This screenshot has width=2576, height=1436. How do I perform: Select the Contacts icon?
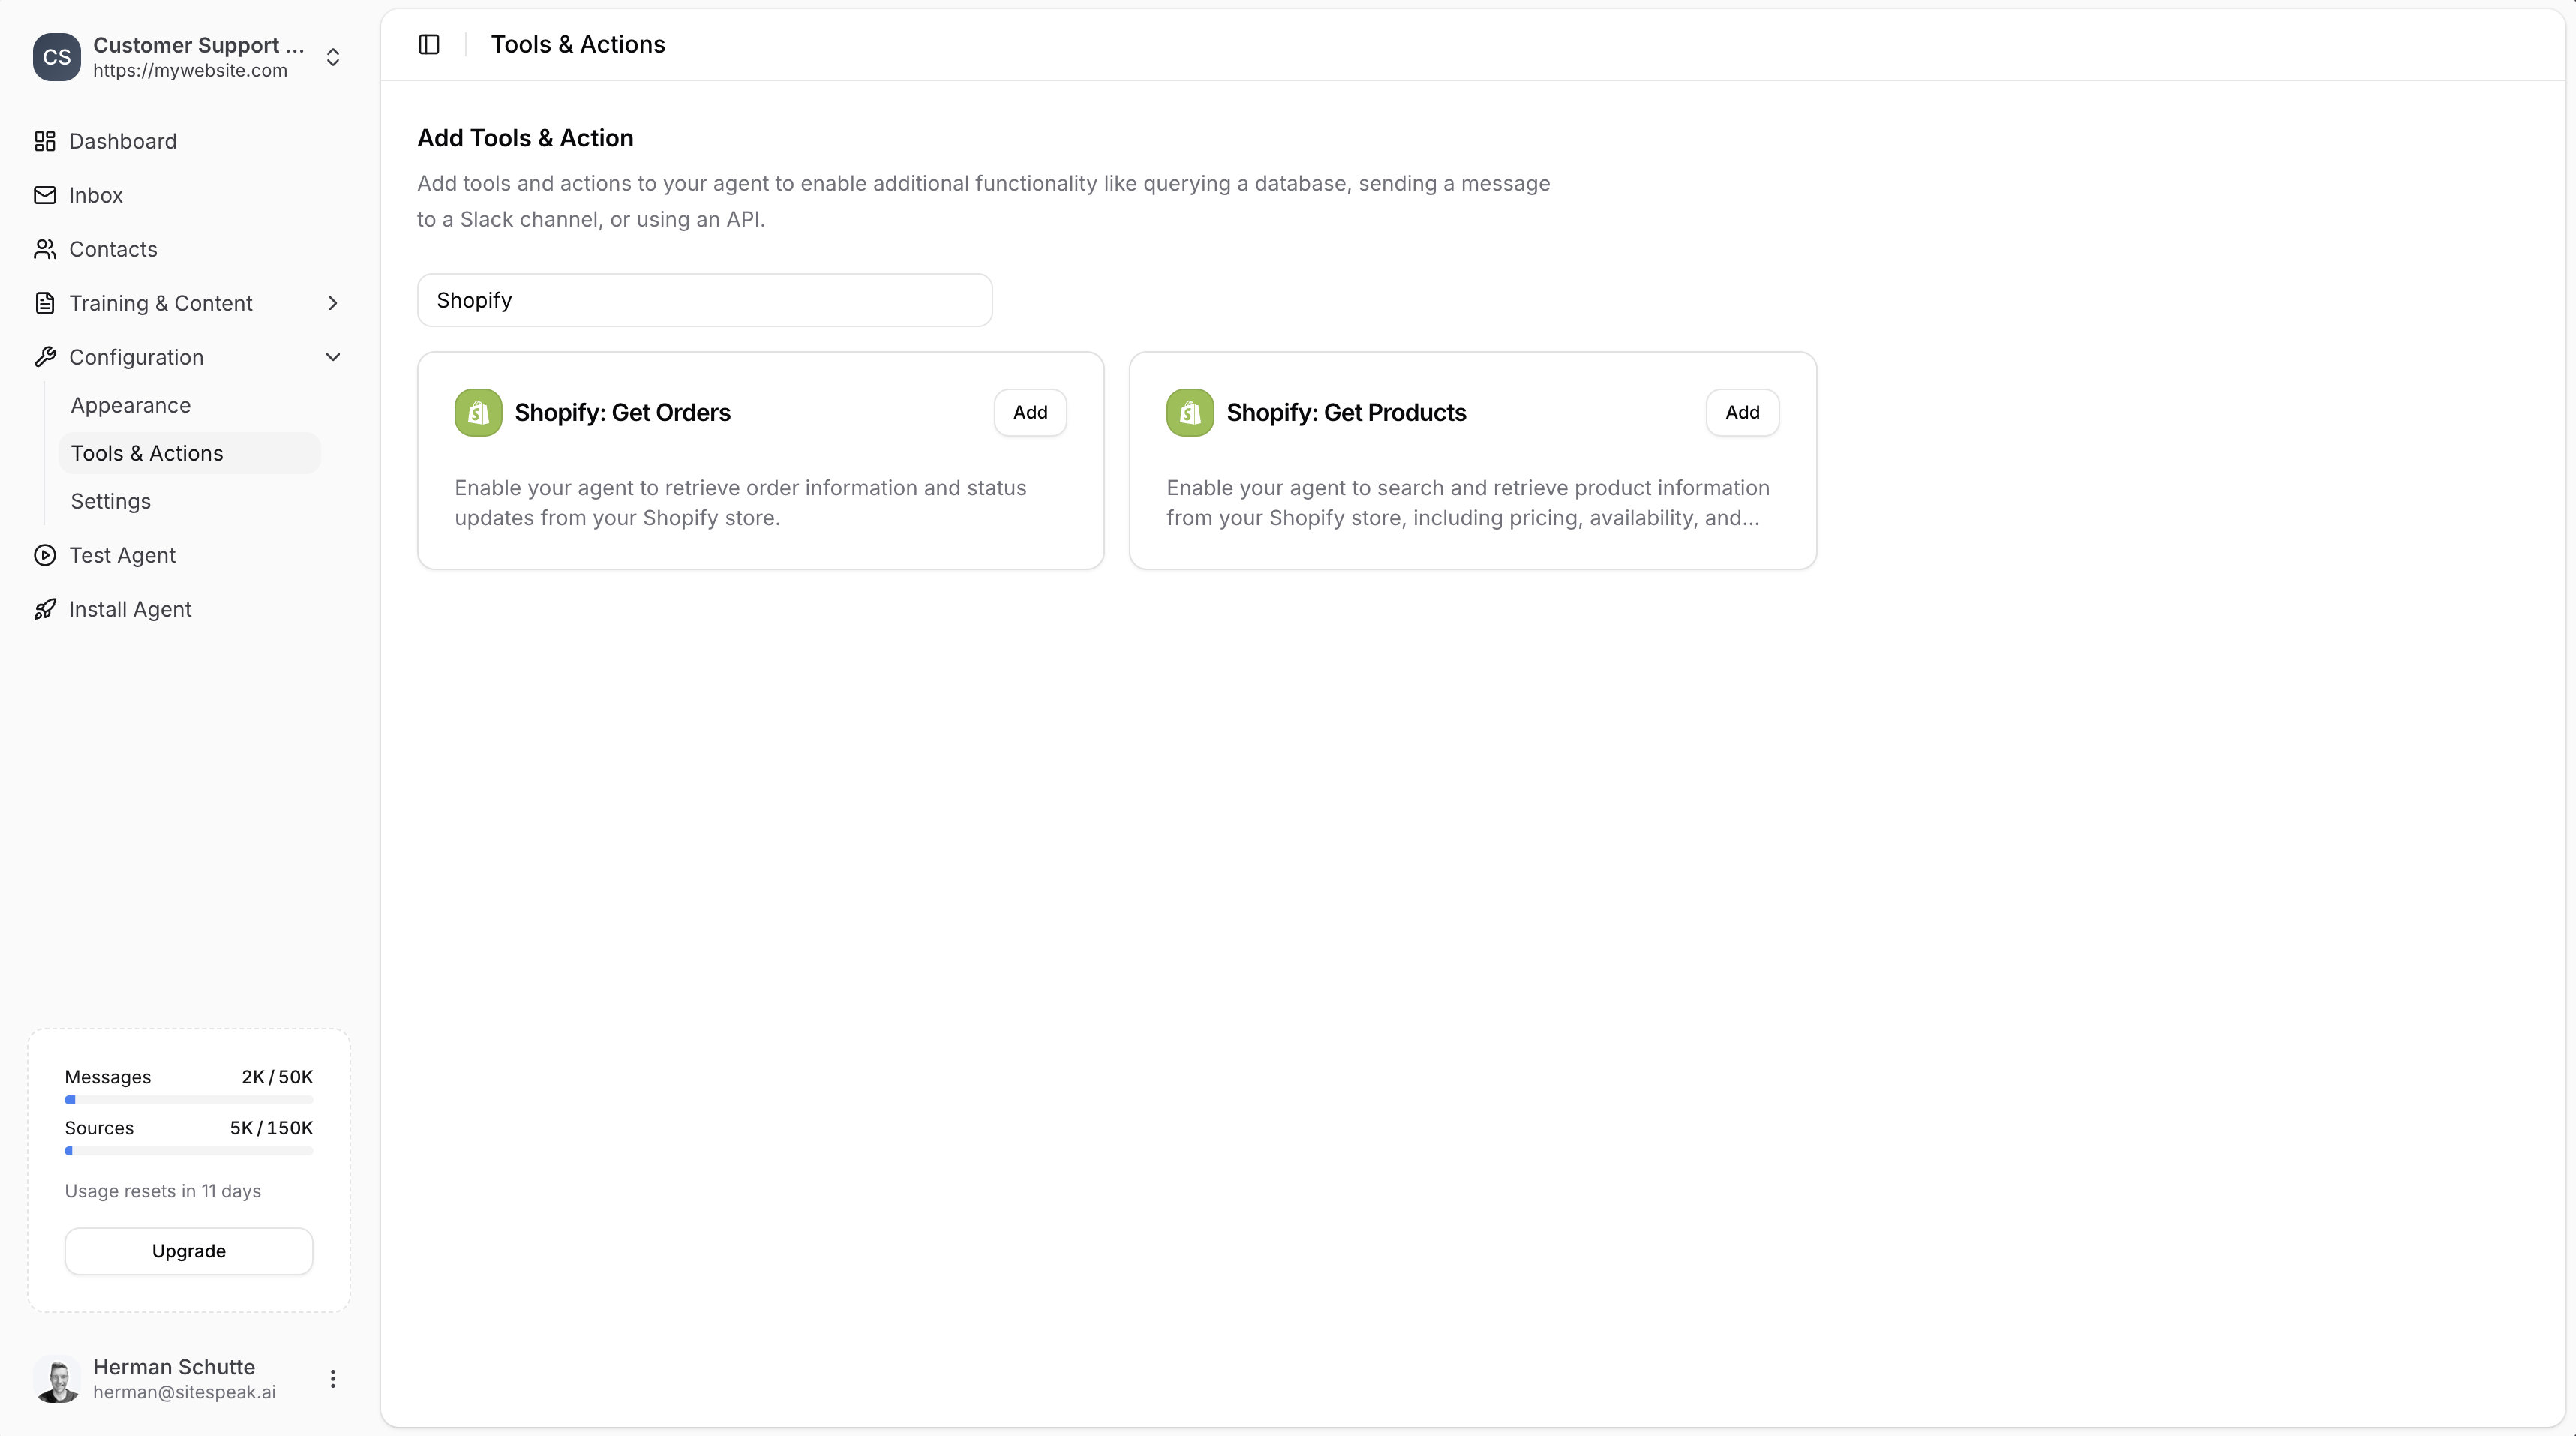[x=45, y=249]
